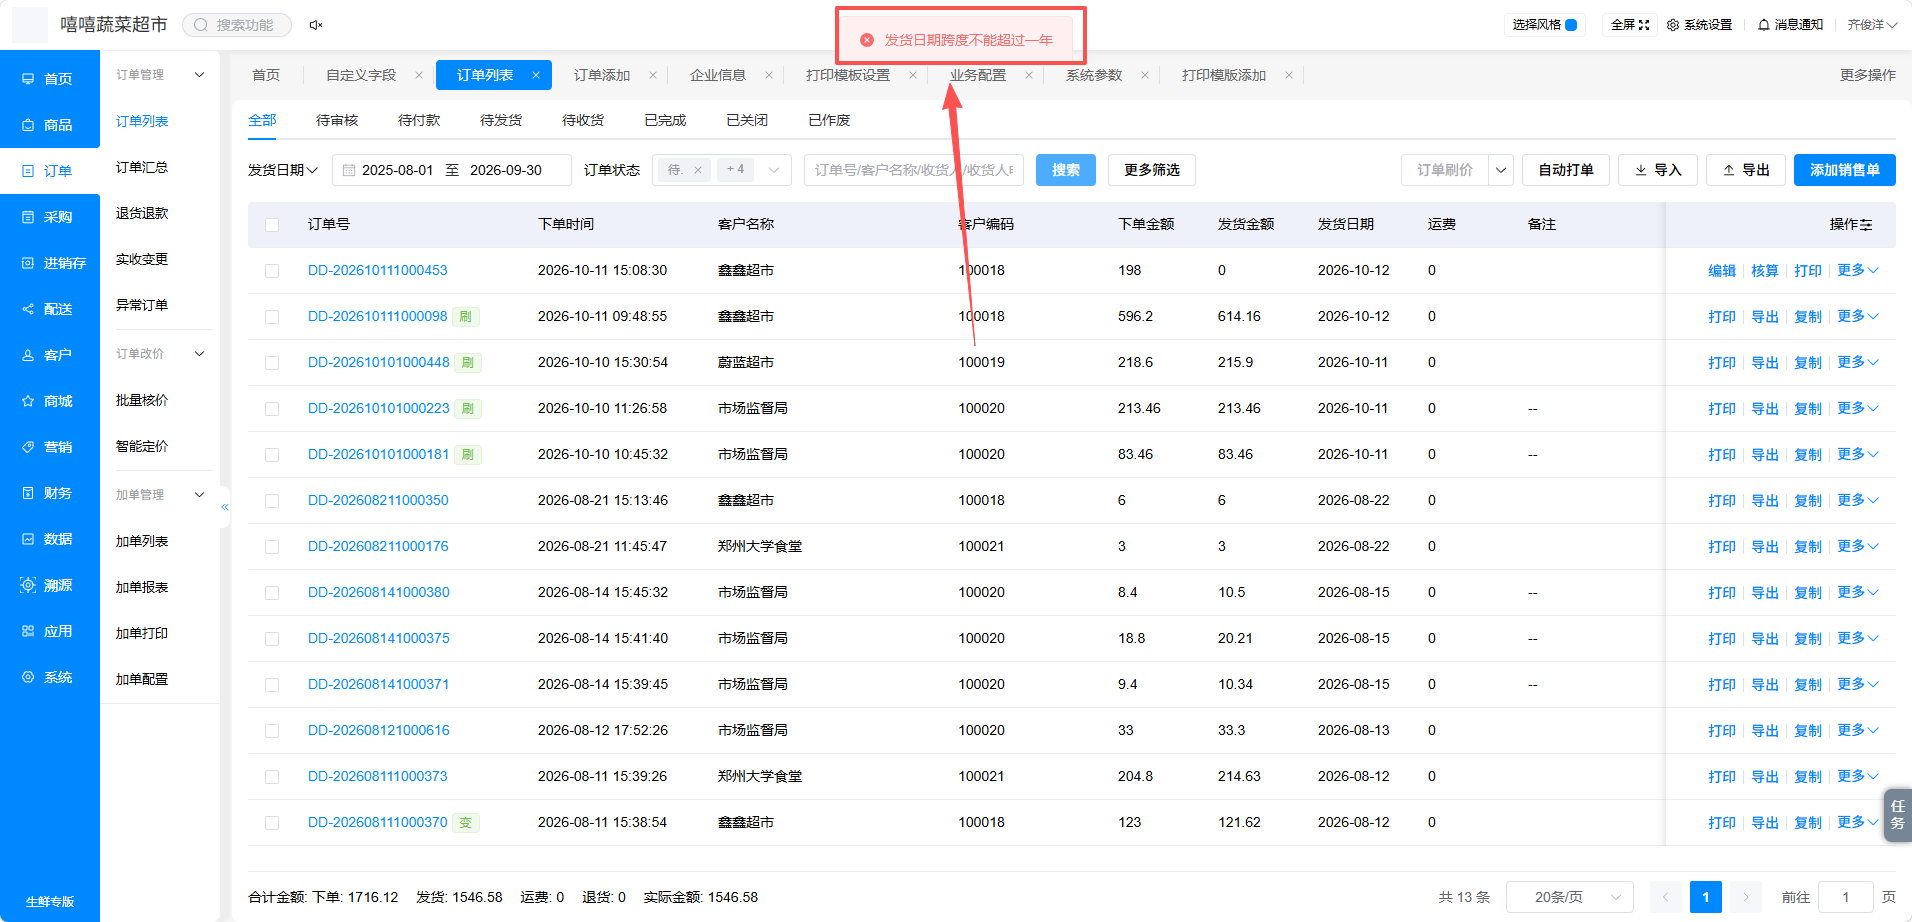Open the 配送 delivery module
The image size is (1912, 922).
tap(50, 309)
